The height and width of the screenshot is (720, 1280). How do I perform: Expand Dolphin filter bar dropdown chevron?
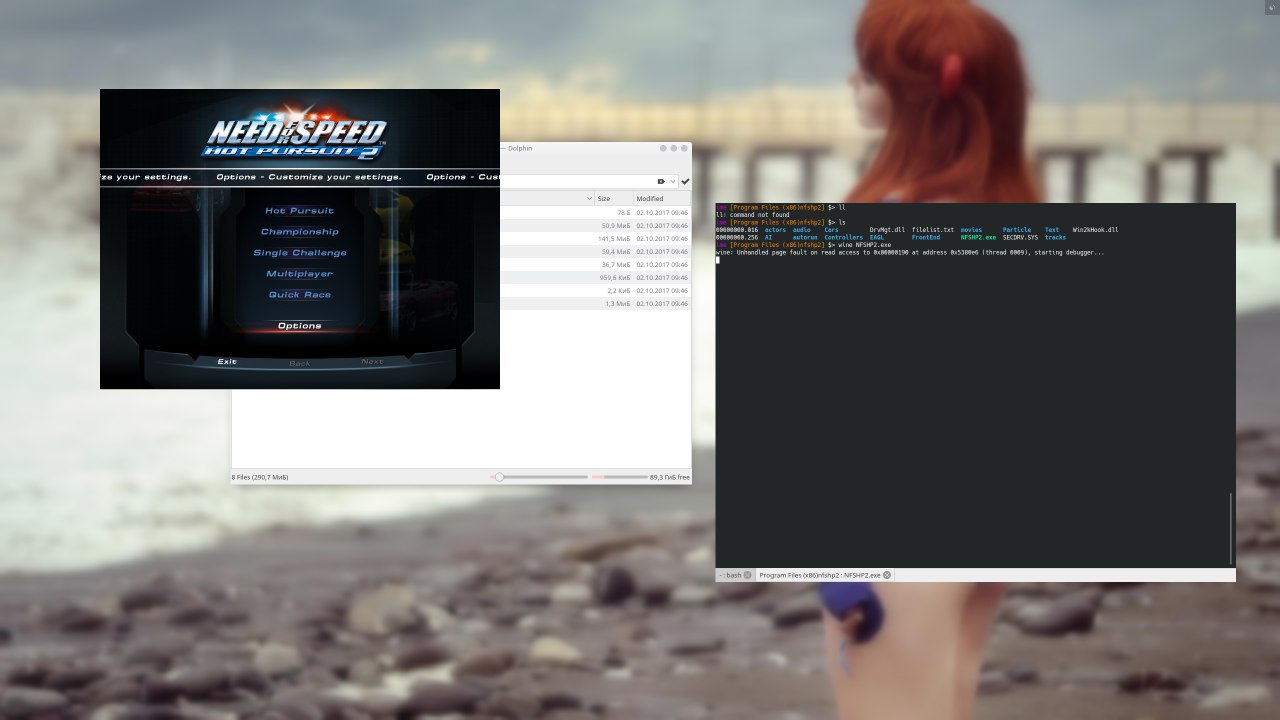673,181
